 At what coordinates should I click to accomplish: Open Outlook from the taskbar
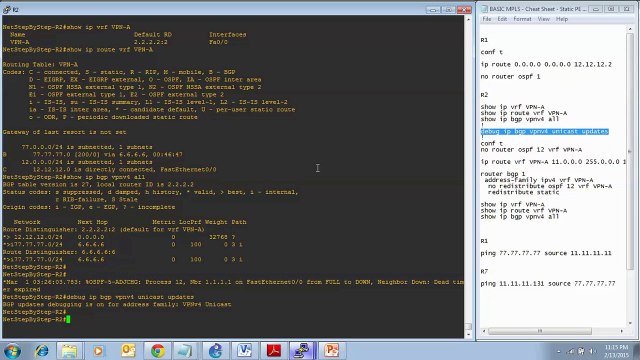(x=128, y=351)
